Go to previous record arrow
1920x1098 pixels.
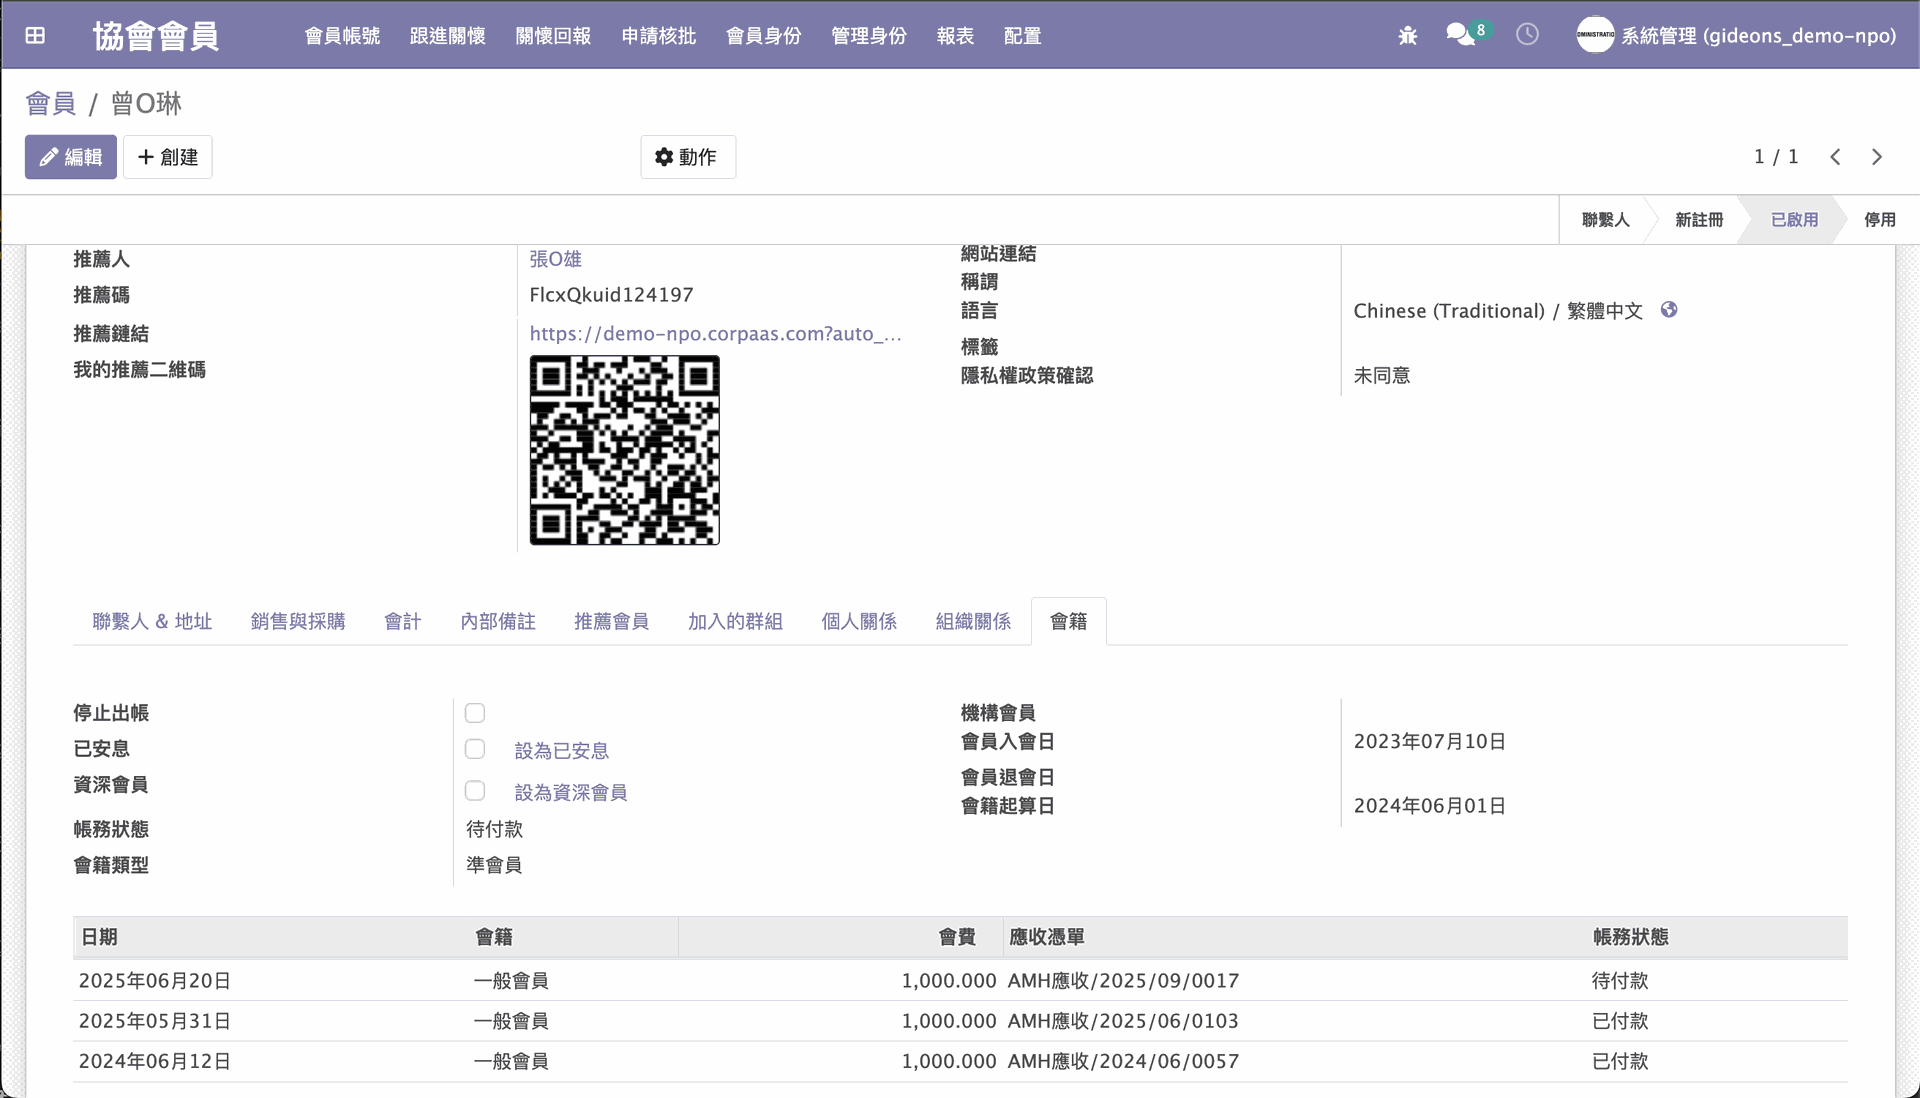1835,157
